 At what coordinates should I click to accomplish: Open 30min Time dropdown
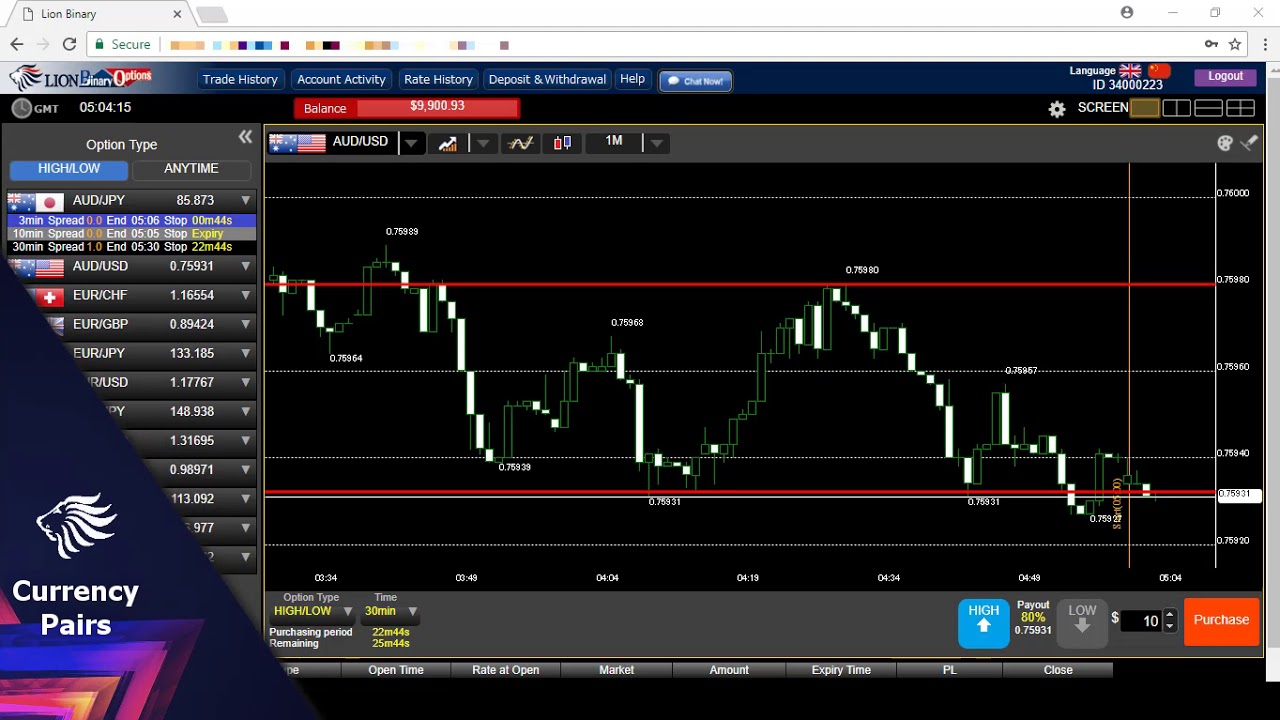click(x=391, y=611)
